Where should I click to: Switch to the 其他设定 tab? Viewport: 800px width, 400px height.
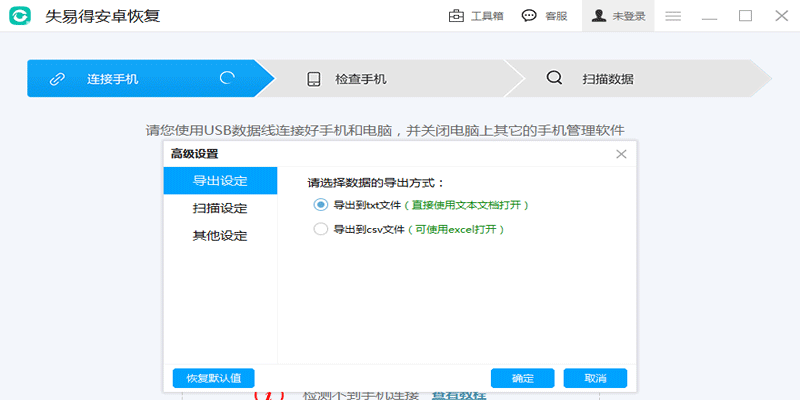coord(220,236)
